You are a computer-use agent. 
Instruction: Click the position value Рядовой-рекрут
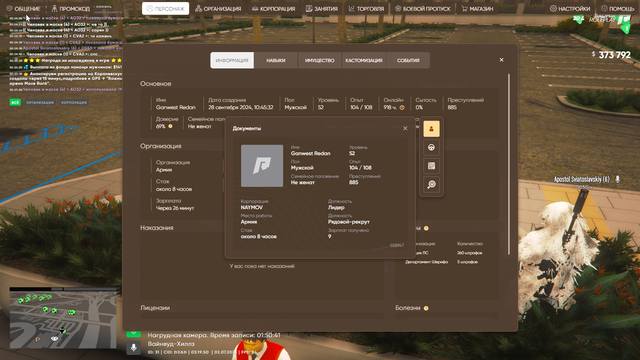349,222
